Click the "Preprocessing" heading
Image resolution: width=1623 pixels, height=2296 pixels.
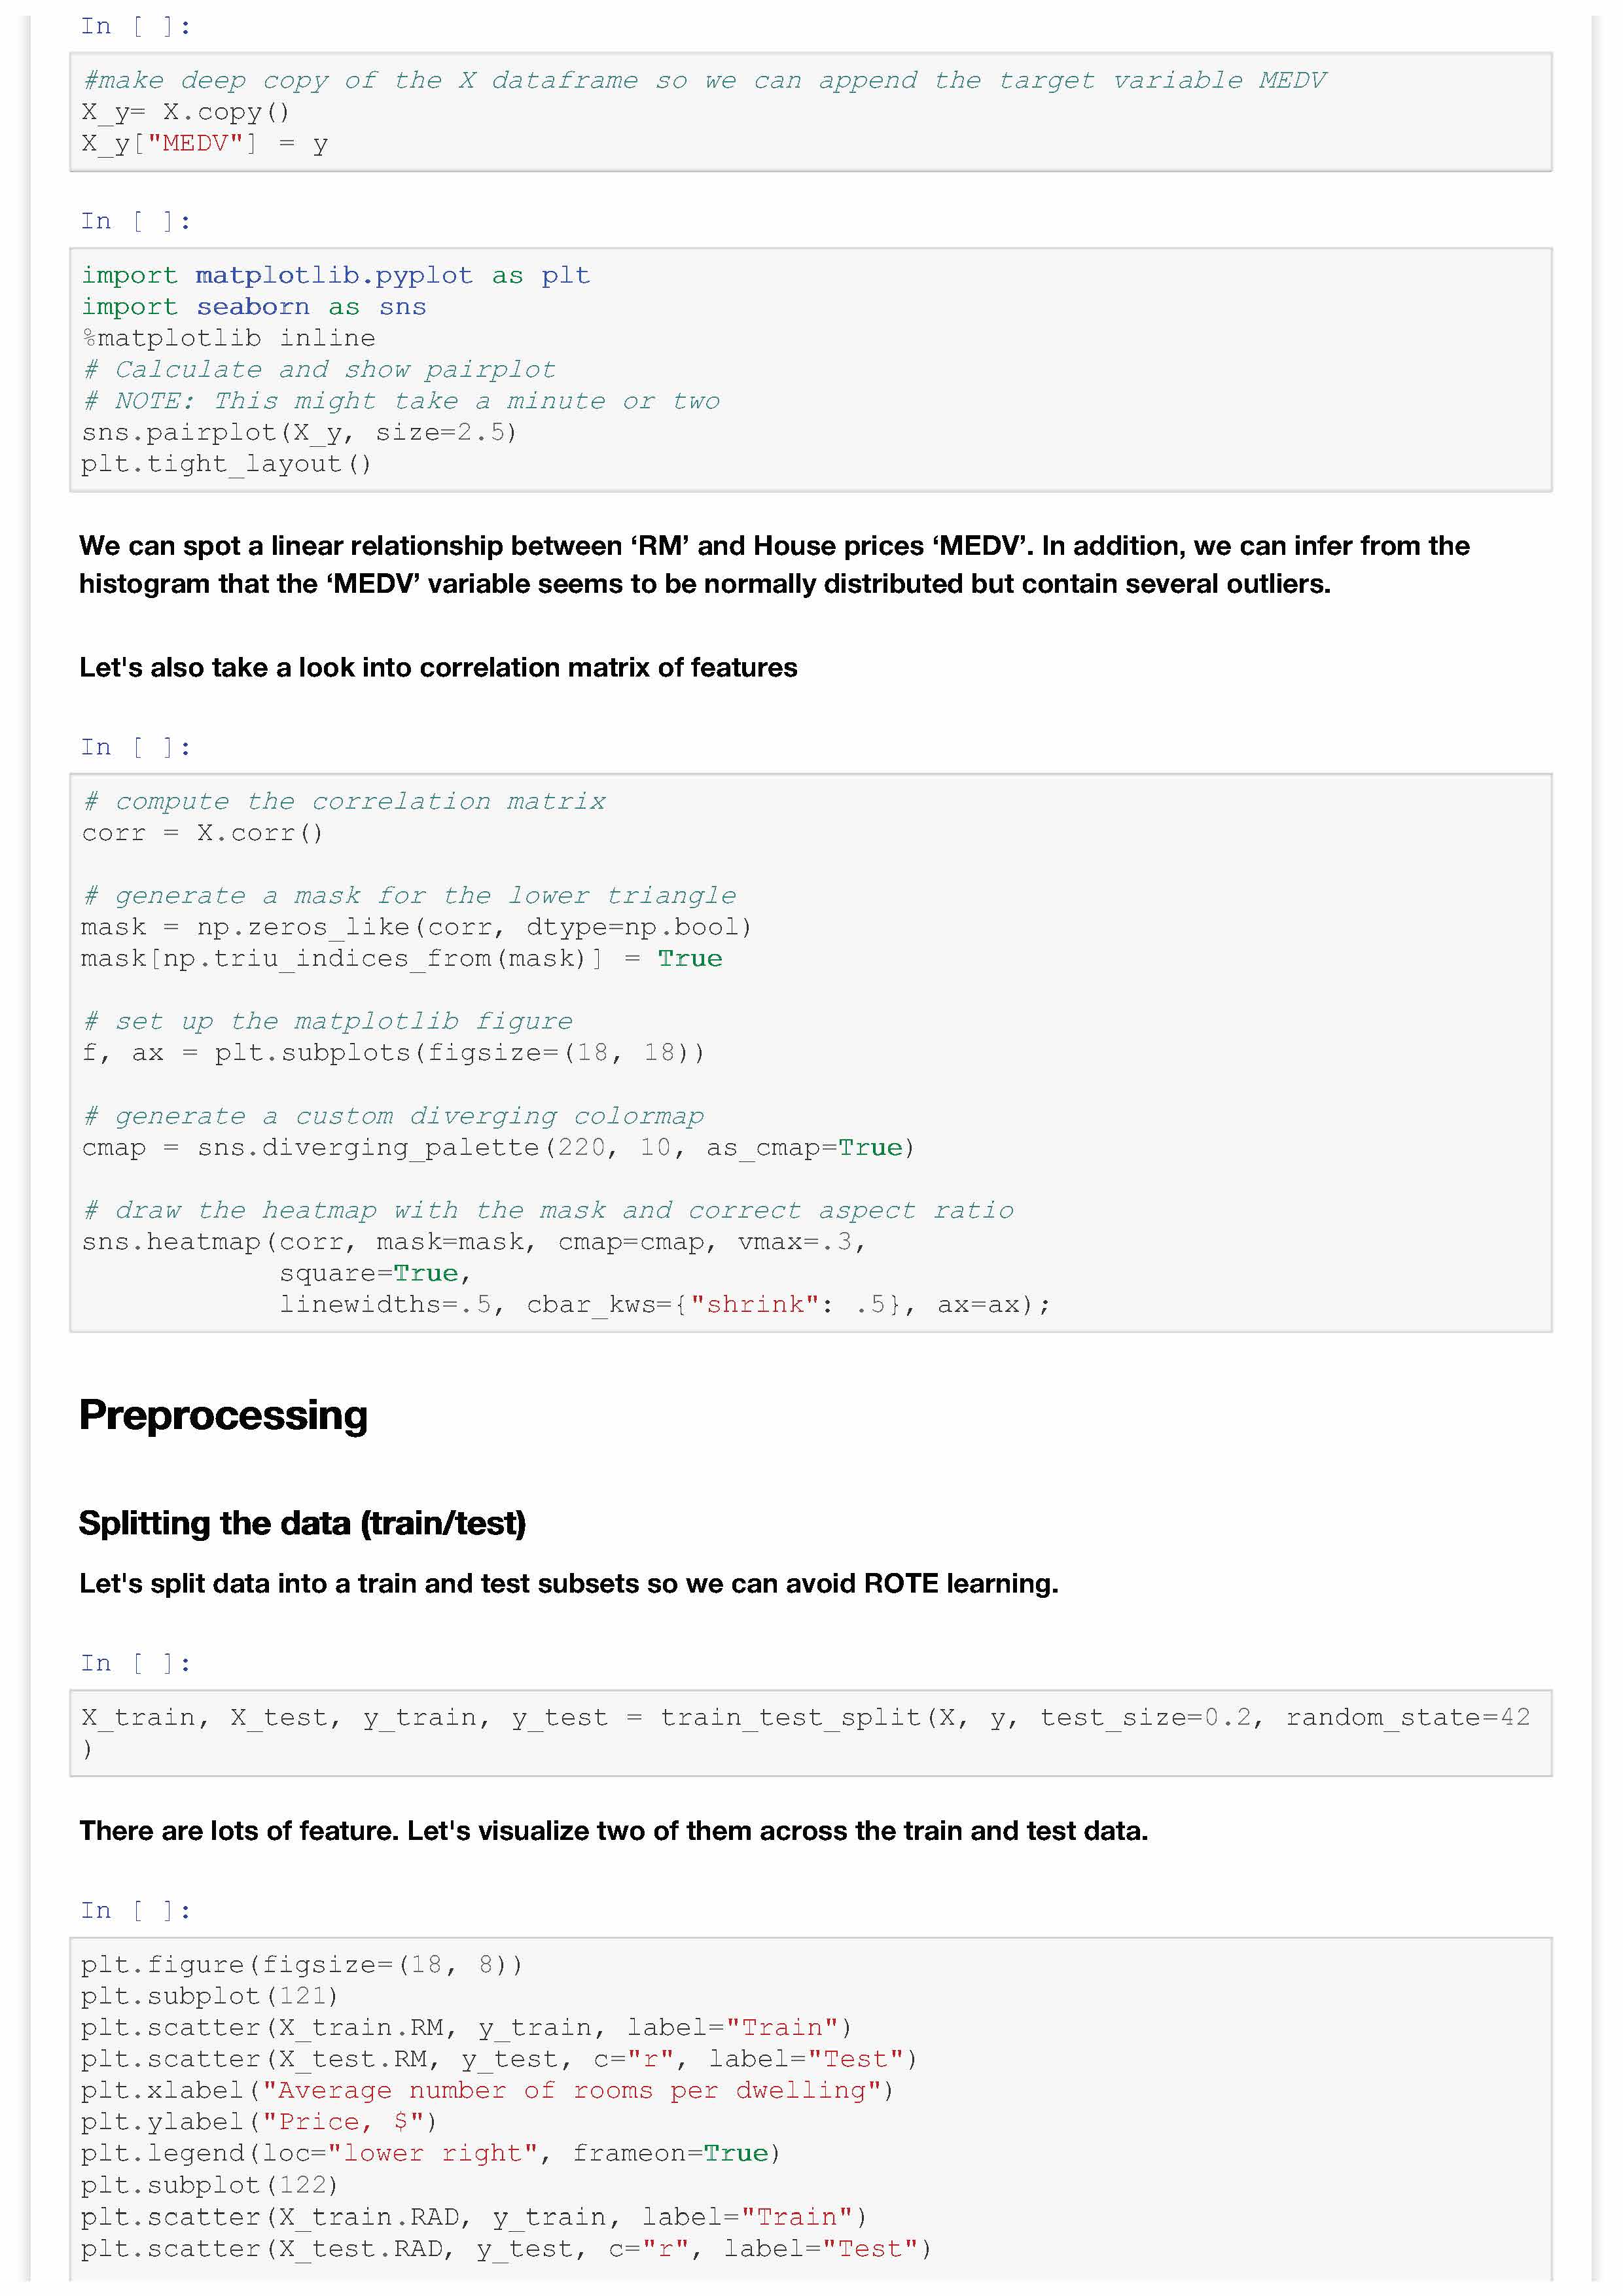223,1415
